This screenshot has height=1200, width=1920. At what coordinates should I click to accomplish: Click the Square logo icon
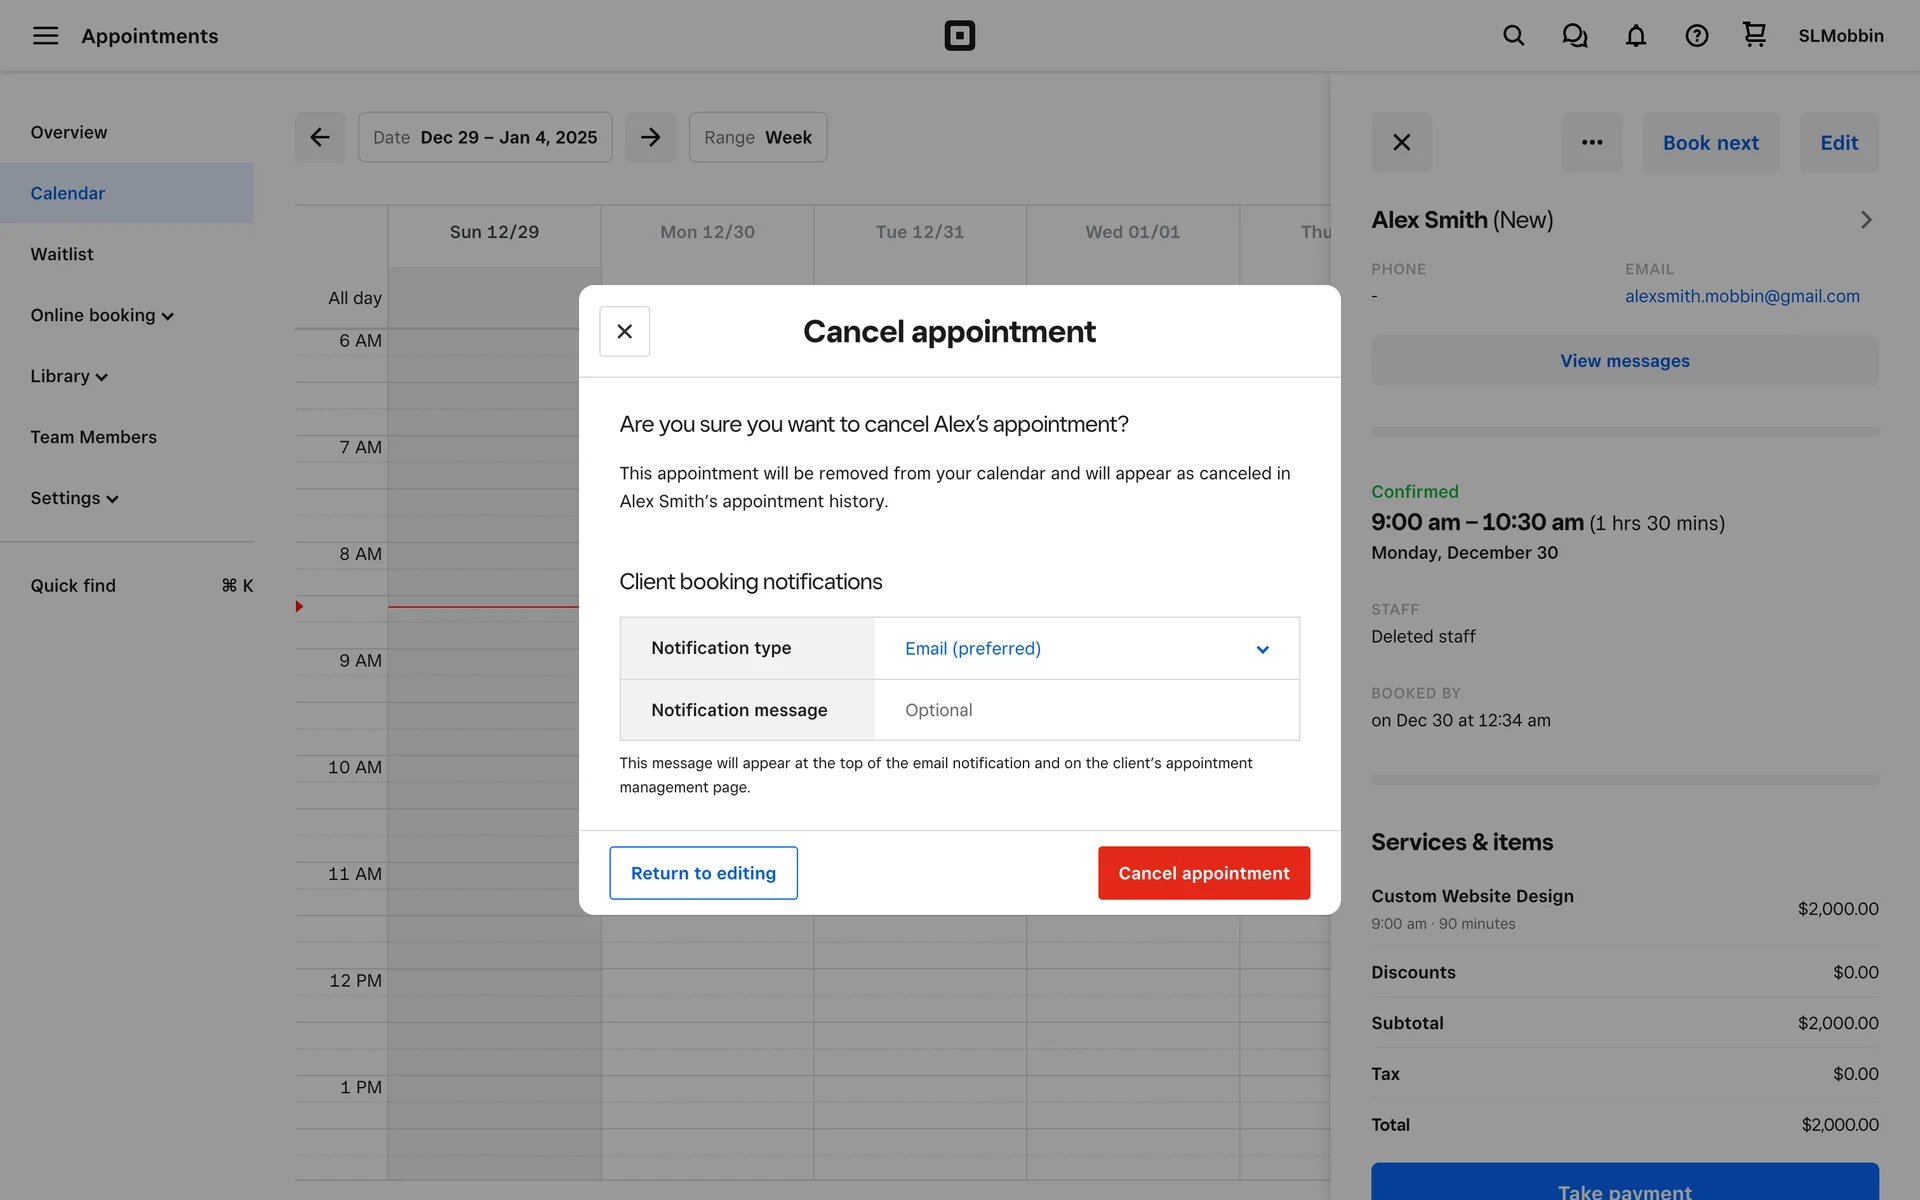[x=959, y=36]
